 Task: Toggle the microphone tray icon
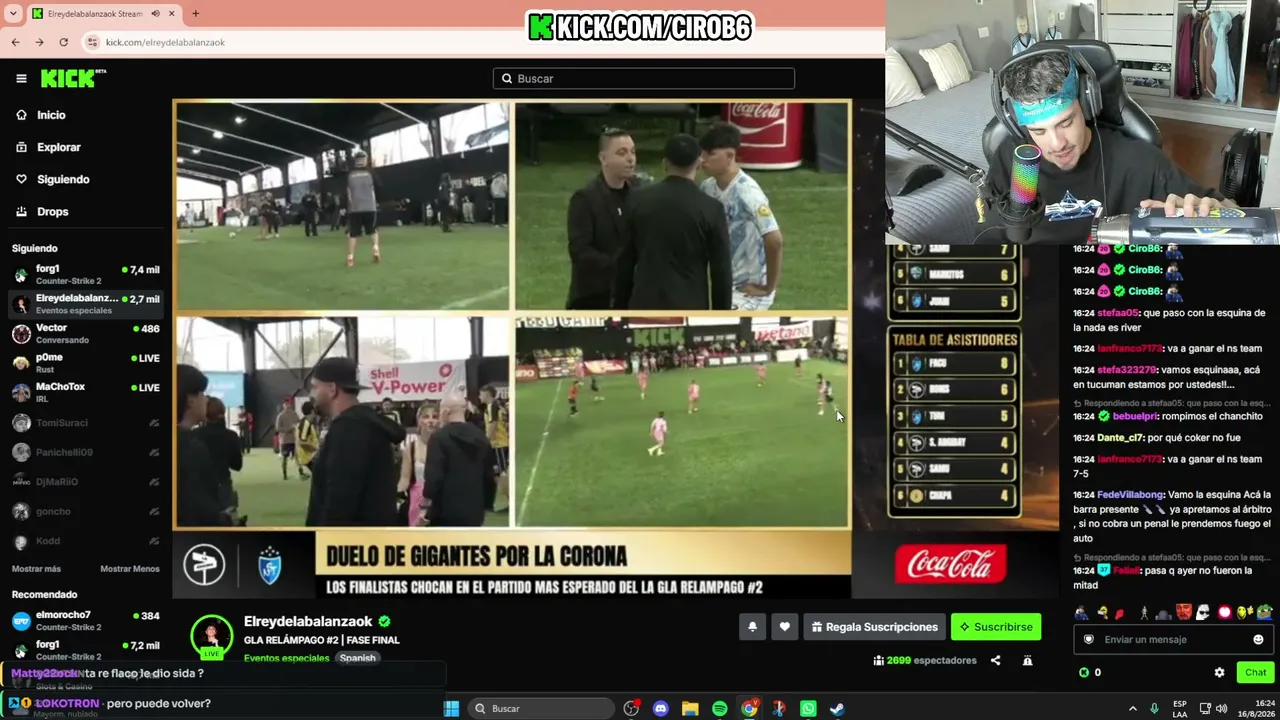point(1155,708)
